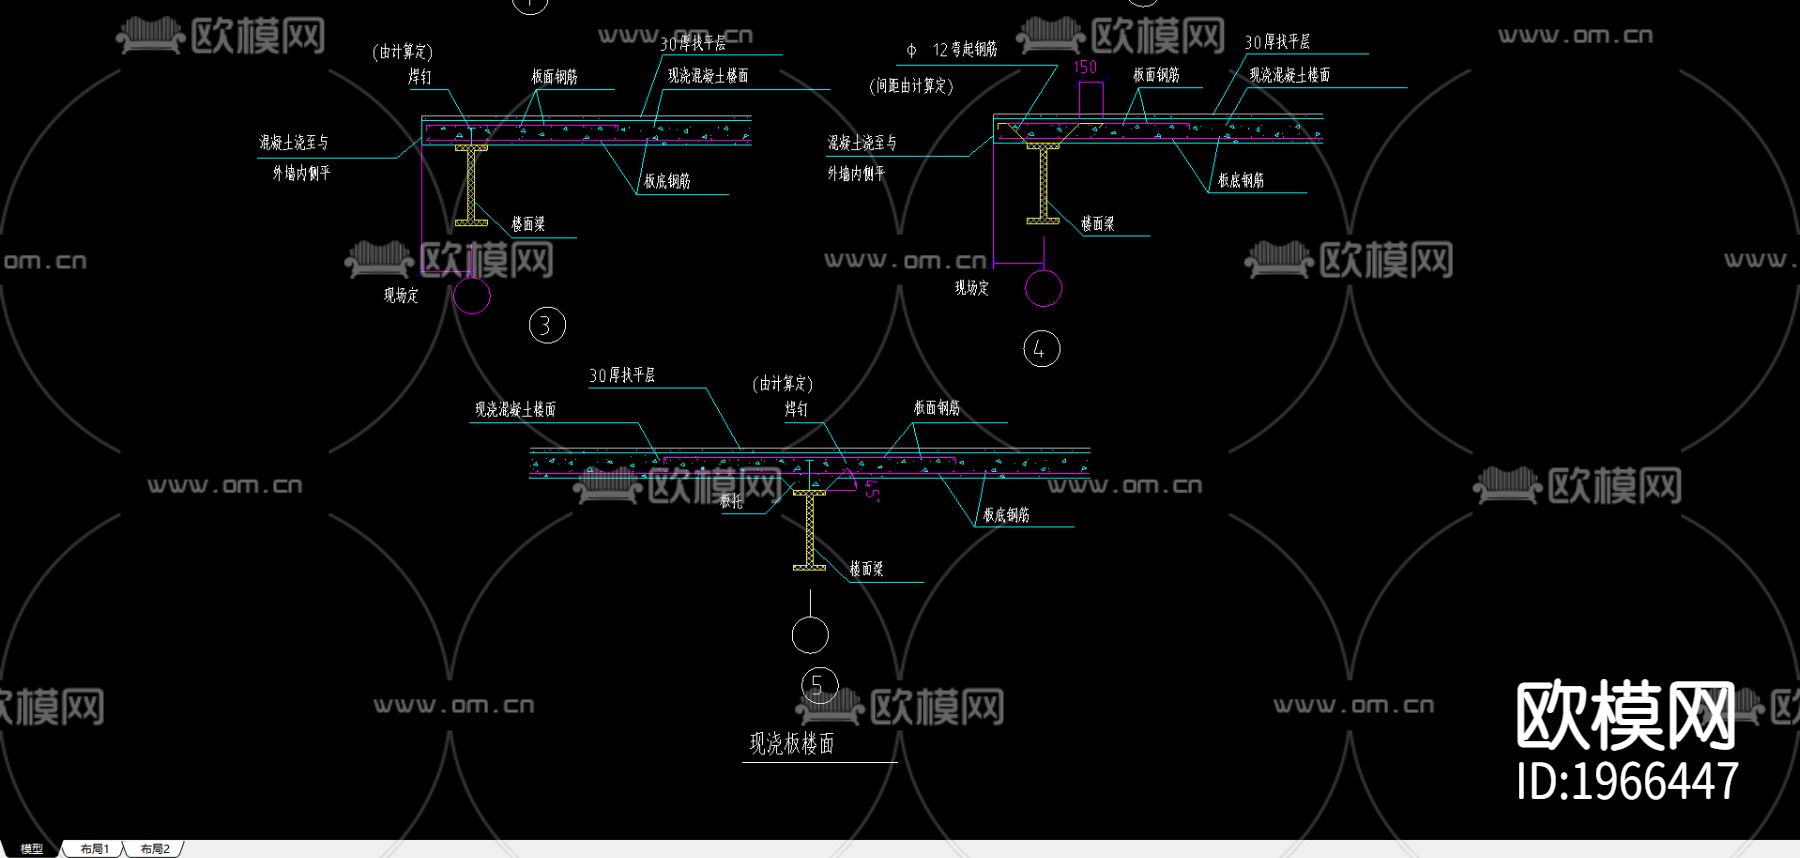Click the circled detail number 3
This screenshot has height=858, width=1800.
(547, 325)
